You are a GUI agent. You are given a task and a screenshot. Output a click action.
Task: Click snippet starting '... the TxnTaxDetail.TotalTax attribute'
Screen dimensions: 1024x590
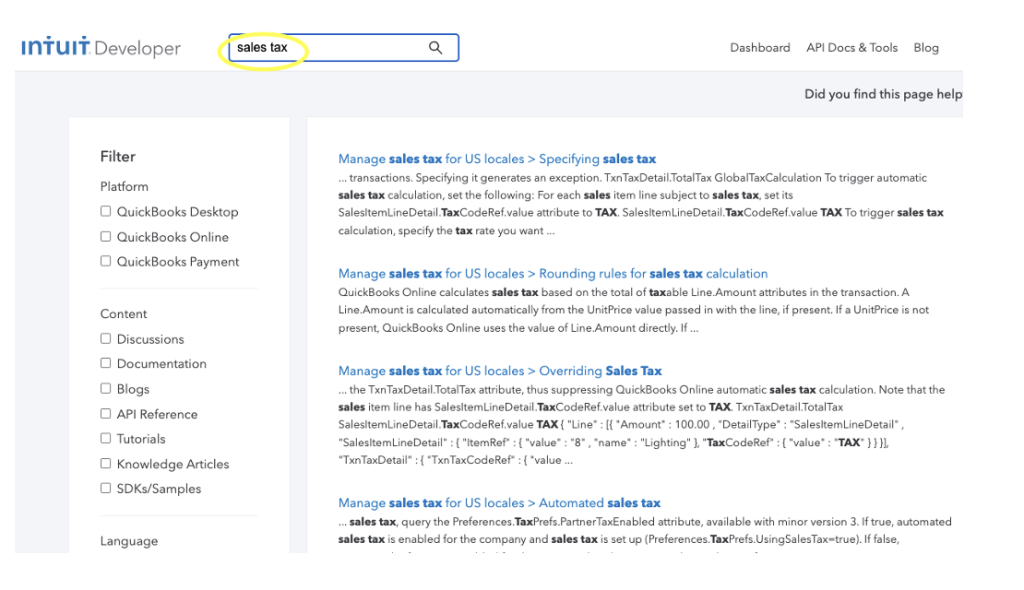[x=641, y=425]
